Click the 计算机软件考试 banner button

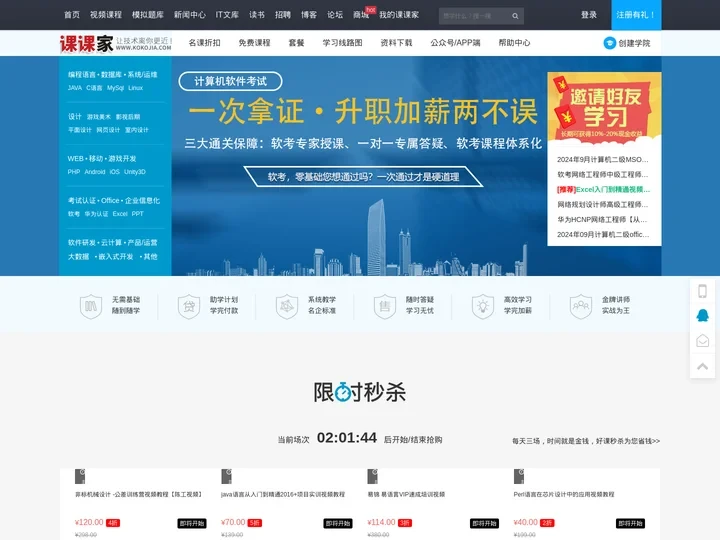(231, 81)
